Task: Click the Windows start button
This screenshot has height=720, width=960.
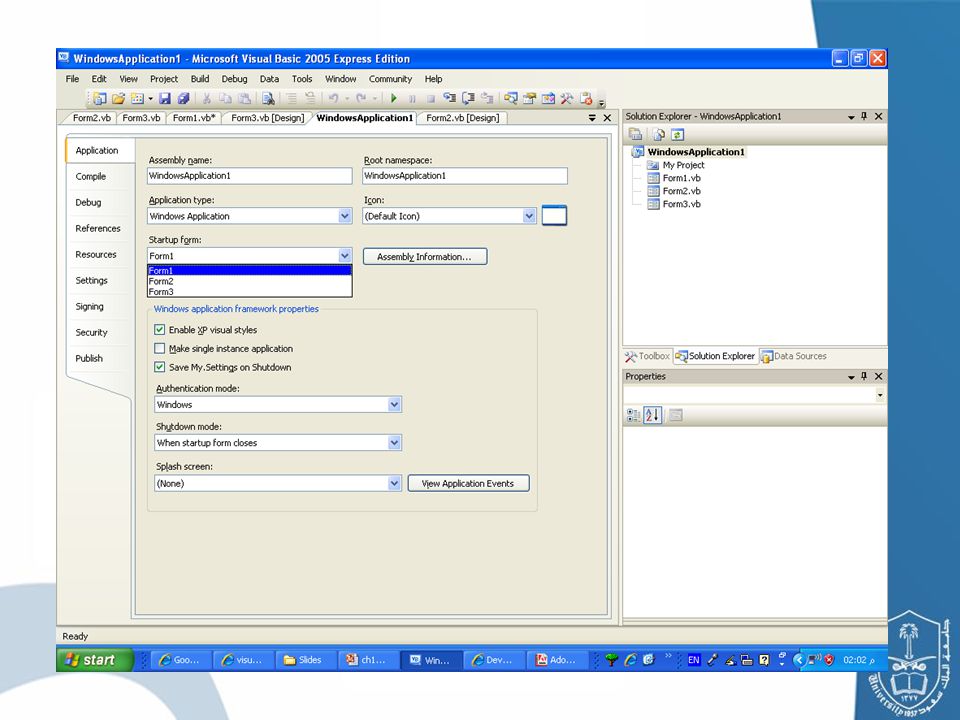Action: pyautogui.click(x=95, y=659)
